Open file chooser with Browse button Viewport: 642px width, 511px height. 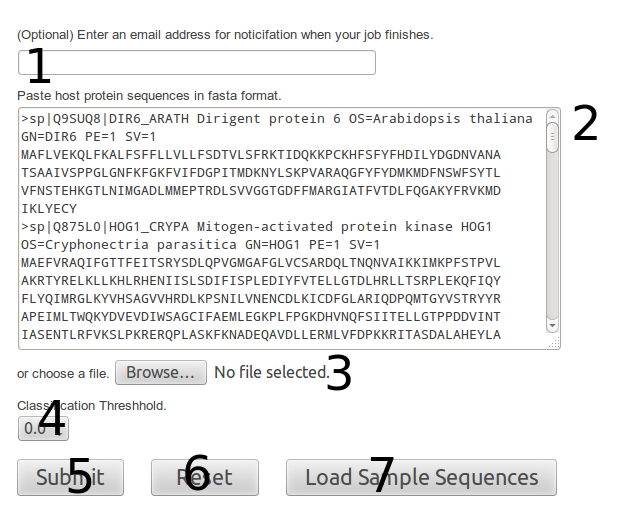pyautogui.click(x=161, y=373)
